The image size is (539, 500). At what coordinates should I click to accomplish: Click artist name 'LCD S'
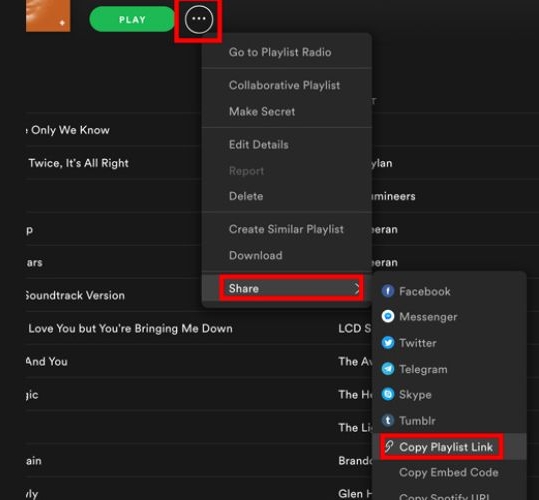click(355, 328)
